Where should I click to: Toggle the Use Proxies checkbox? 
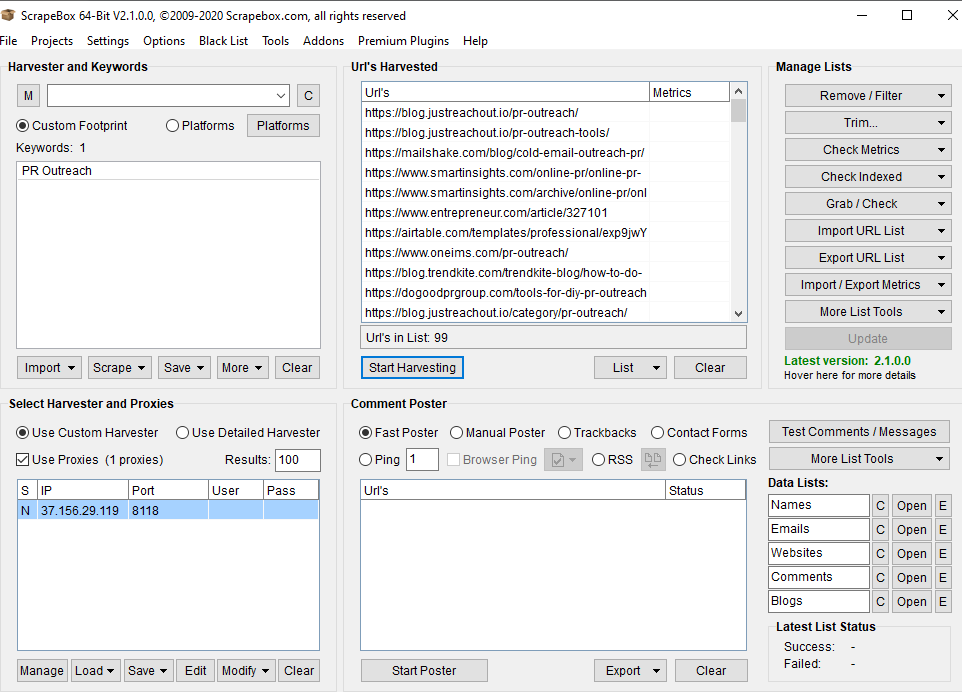(x=23, y=459)
